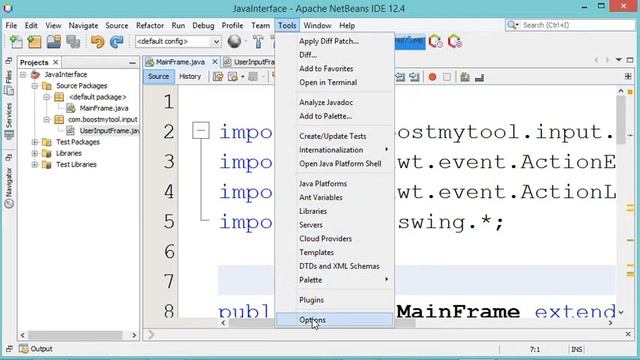The width and height of the screenshot is (640, 360).
Task: Click the editor vertical scrollbar thumb
Action: coord(621,120)
